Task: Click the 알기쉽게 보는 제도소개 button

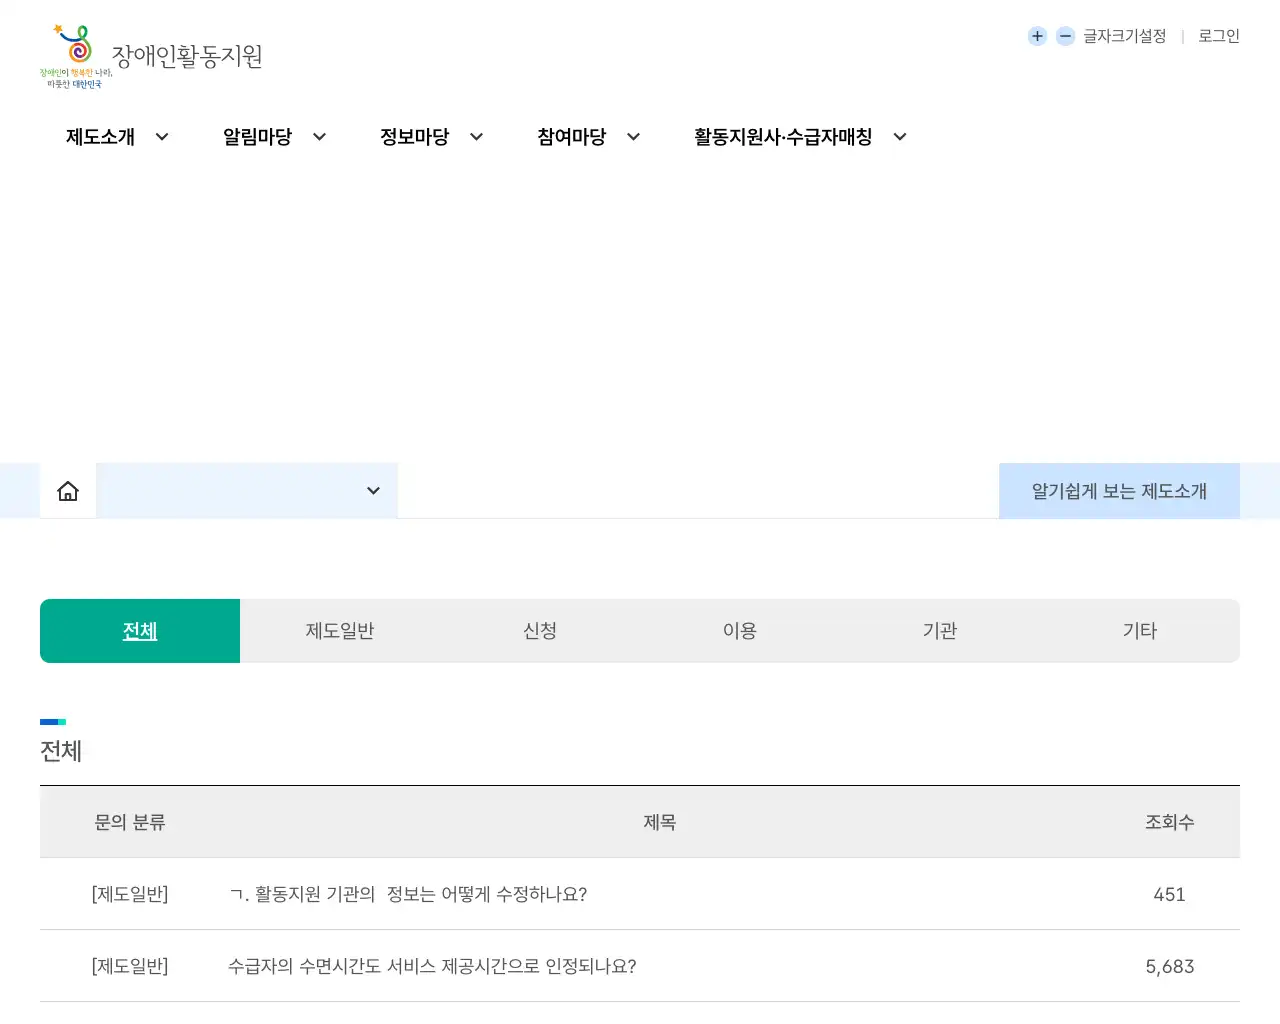Action: point(1118,490)
